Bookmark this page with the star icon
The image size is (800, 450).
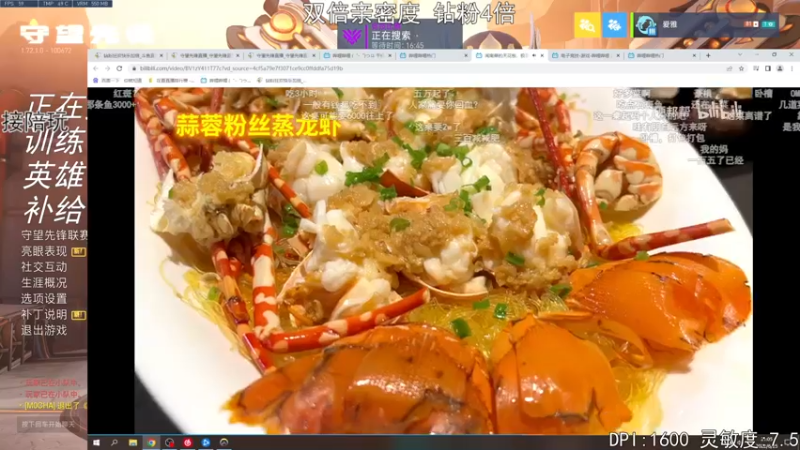tap(741, 68)
